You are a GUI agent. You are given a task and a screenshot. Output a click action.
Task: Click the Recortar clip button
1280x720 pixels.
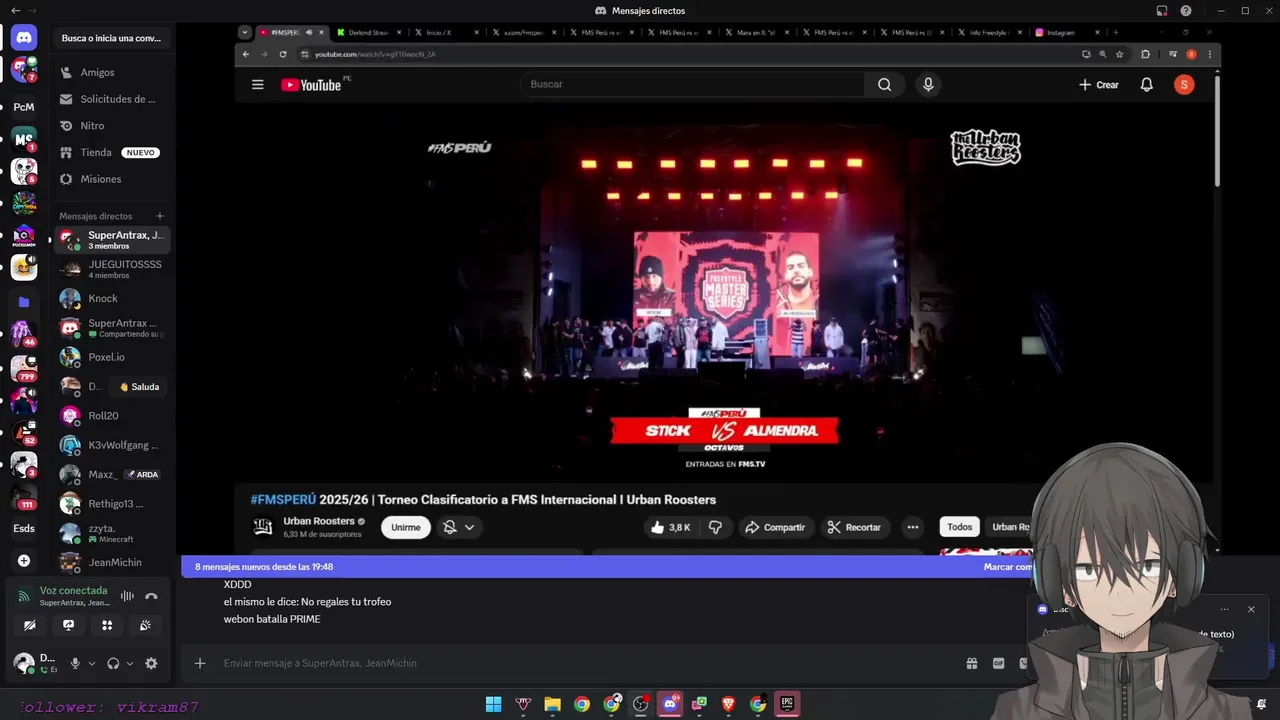point(854,527)
